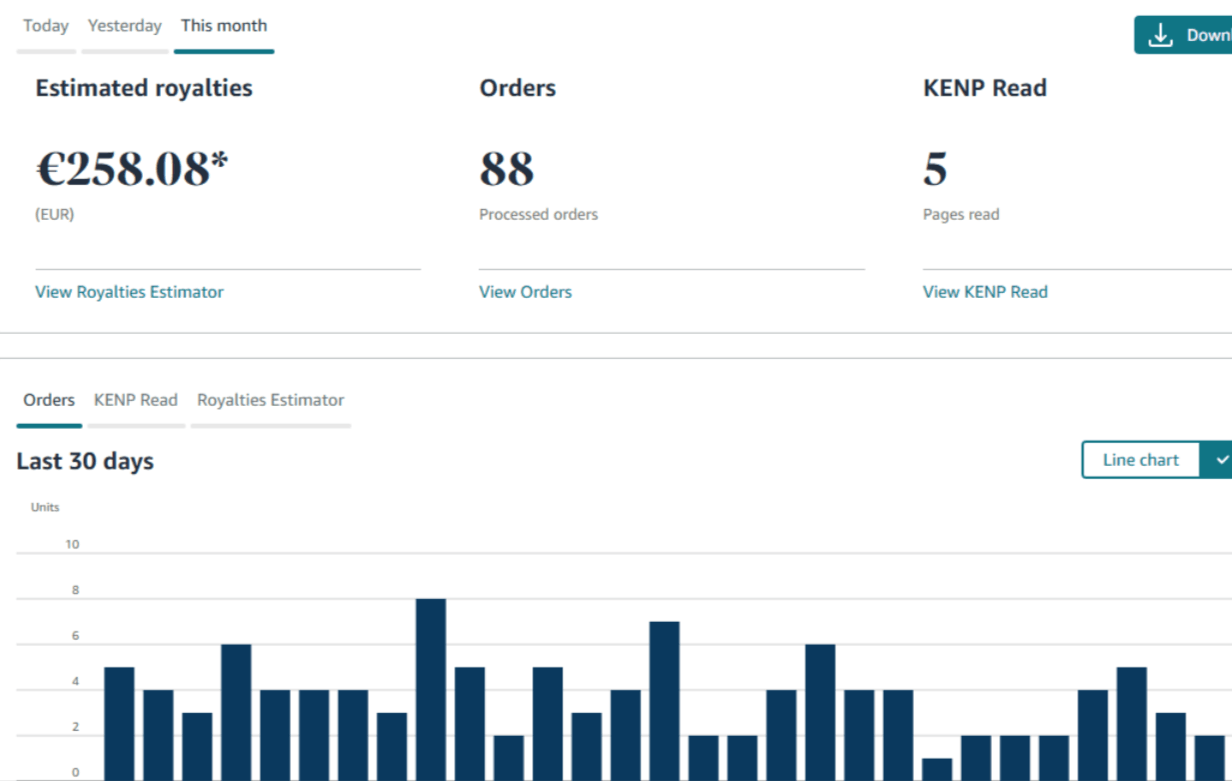
Task: Switch to the Yesterday tab
Action: 125,26
